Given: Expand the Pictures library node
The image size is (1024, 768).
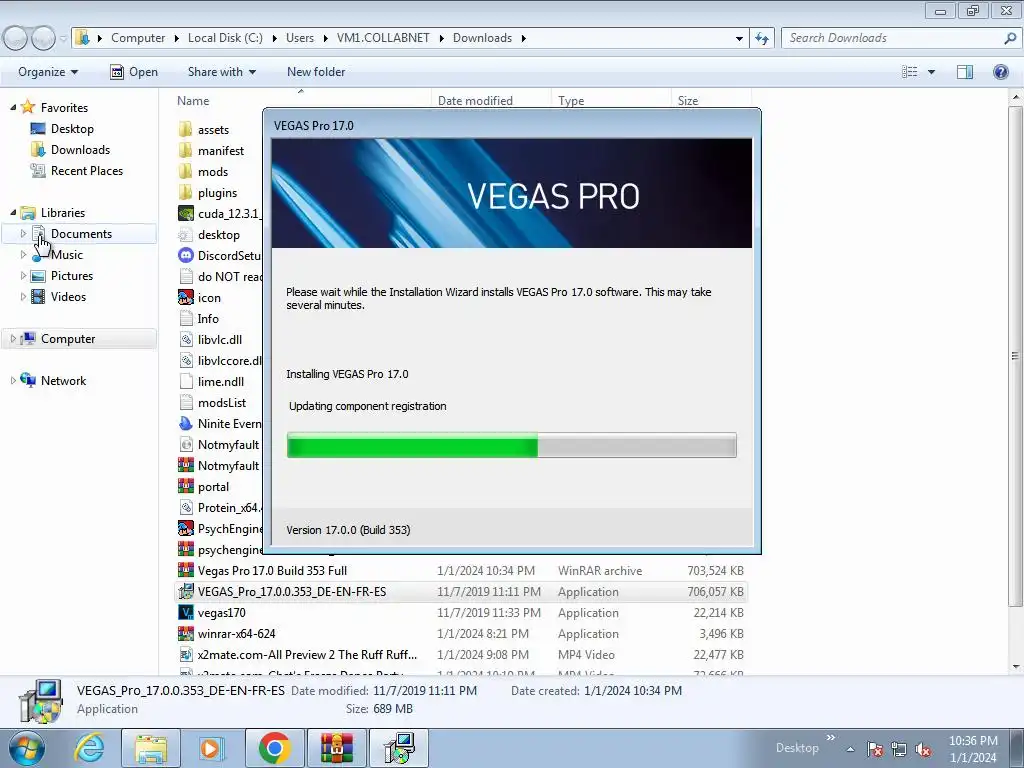Looking at the screenshot, I should pos(24,276).
